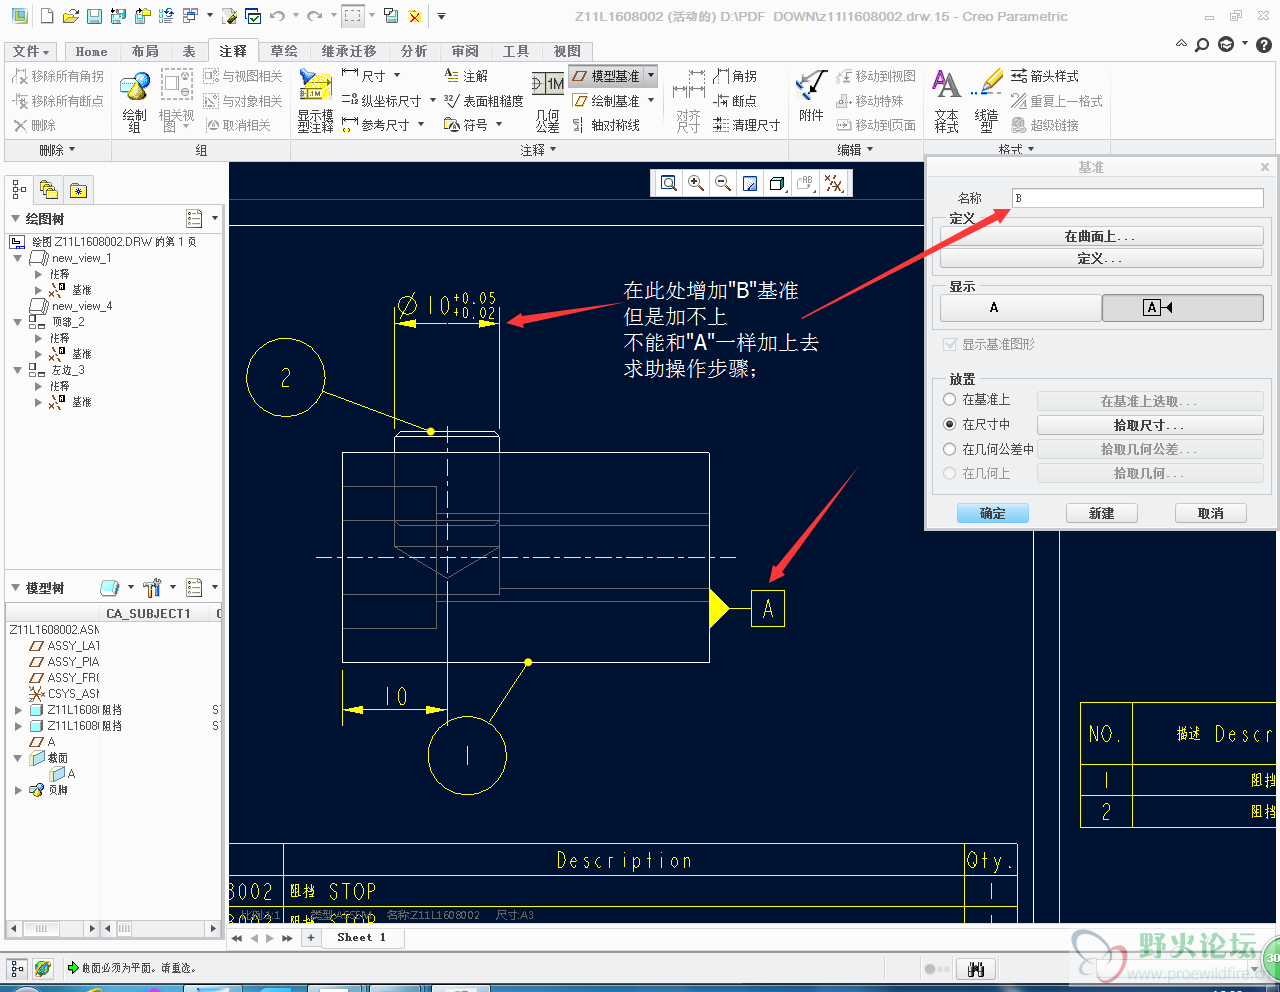Open 文本样式 text style

pos(946,101)
